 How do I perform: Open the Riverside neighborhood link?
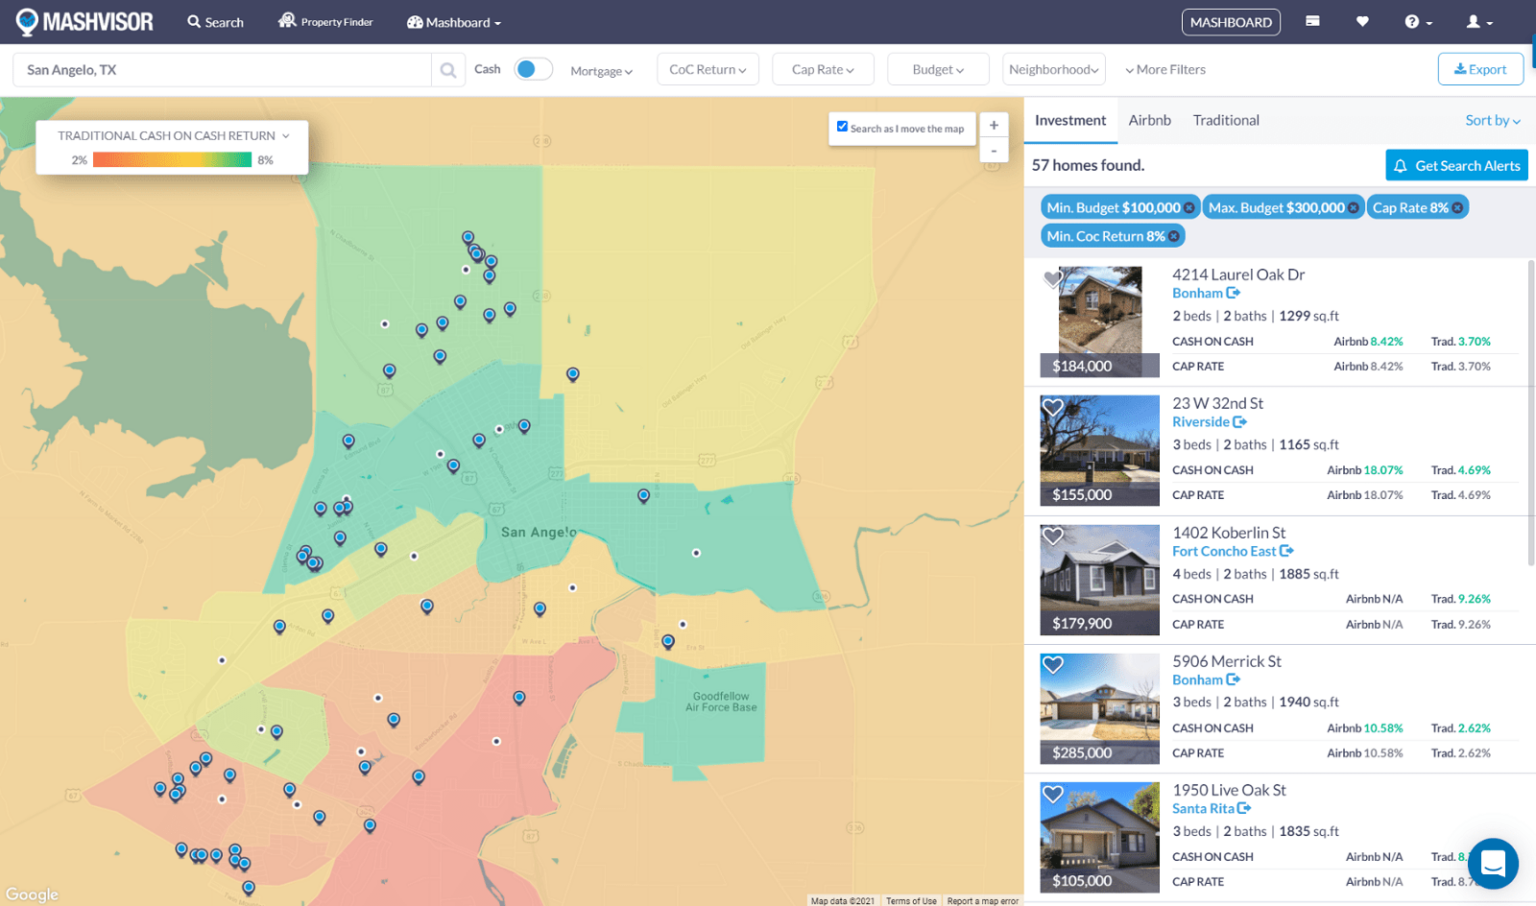(x=1203, y=421)
